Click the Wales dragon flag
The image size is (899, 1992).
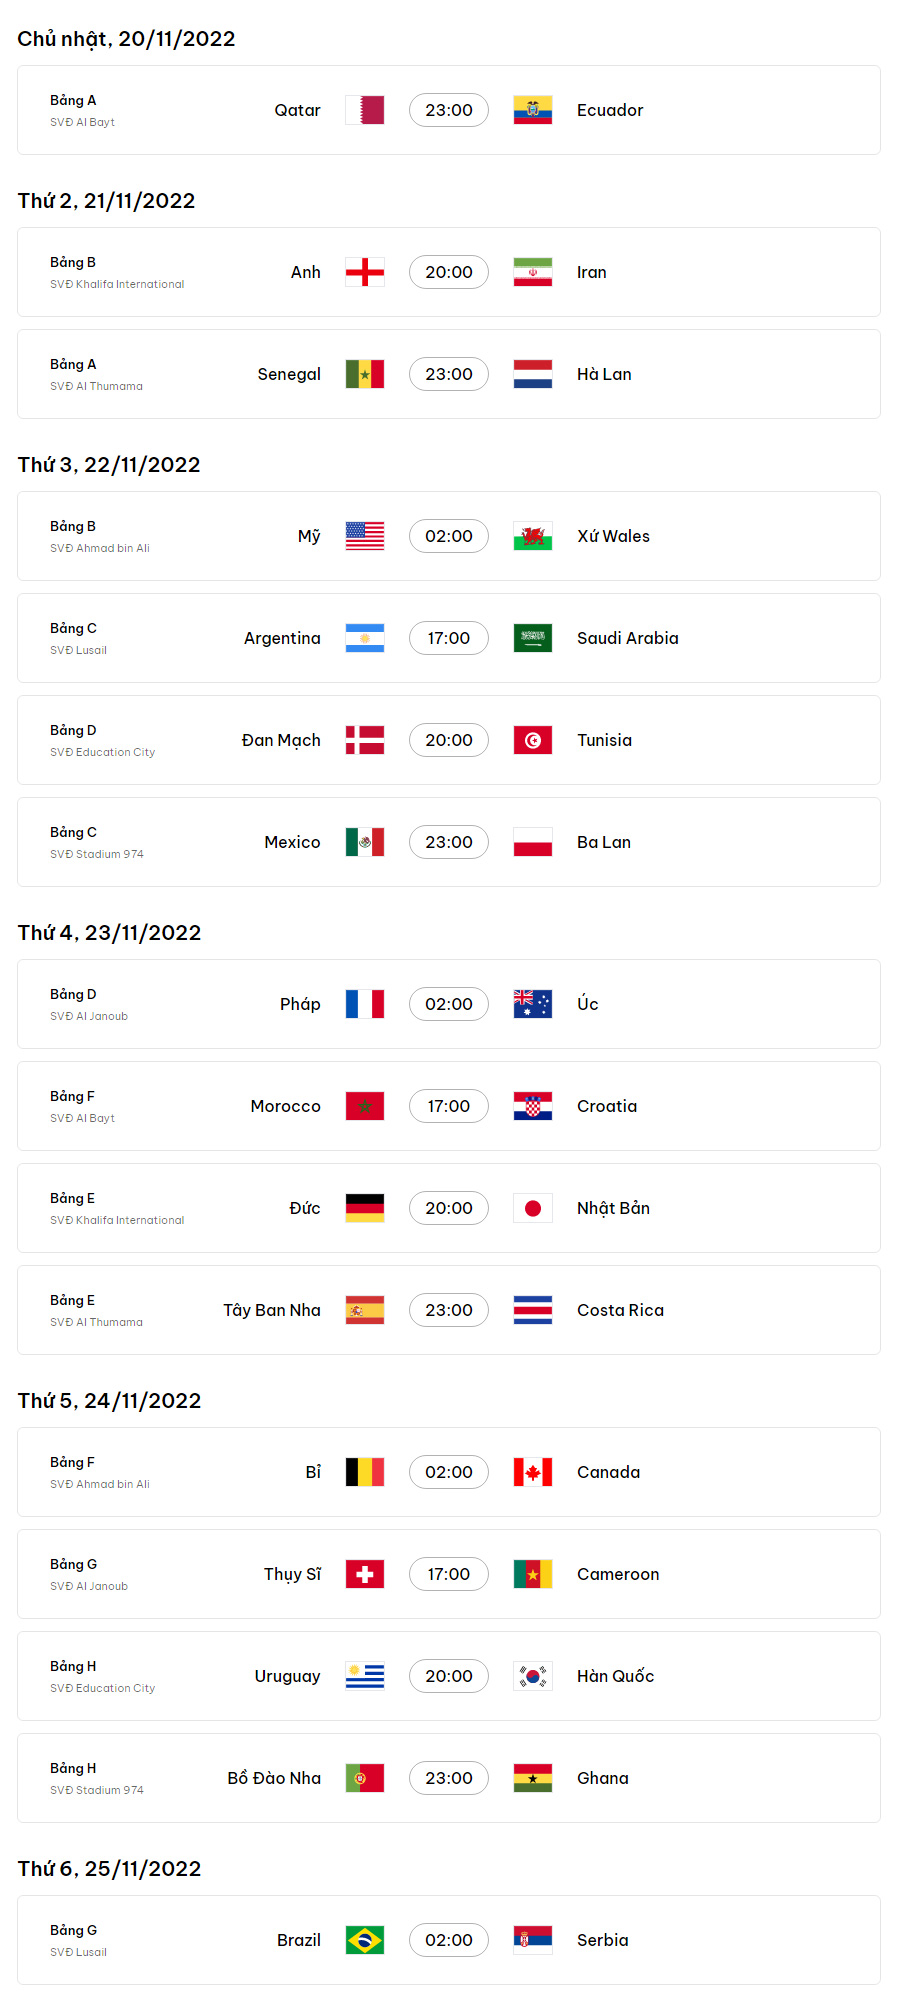[533, 536]
